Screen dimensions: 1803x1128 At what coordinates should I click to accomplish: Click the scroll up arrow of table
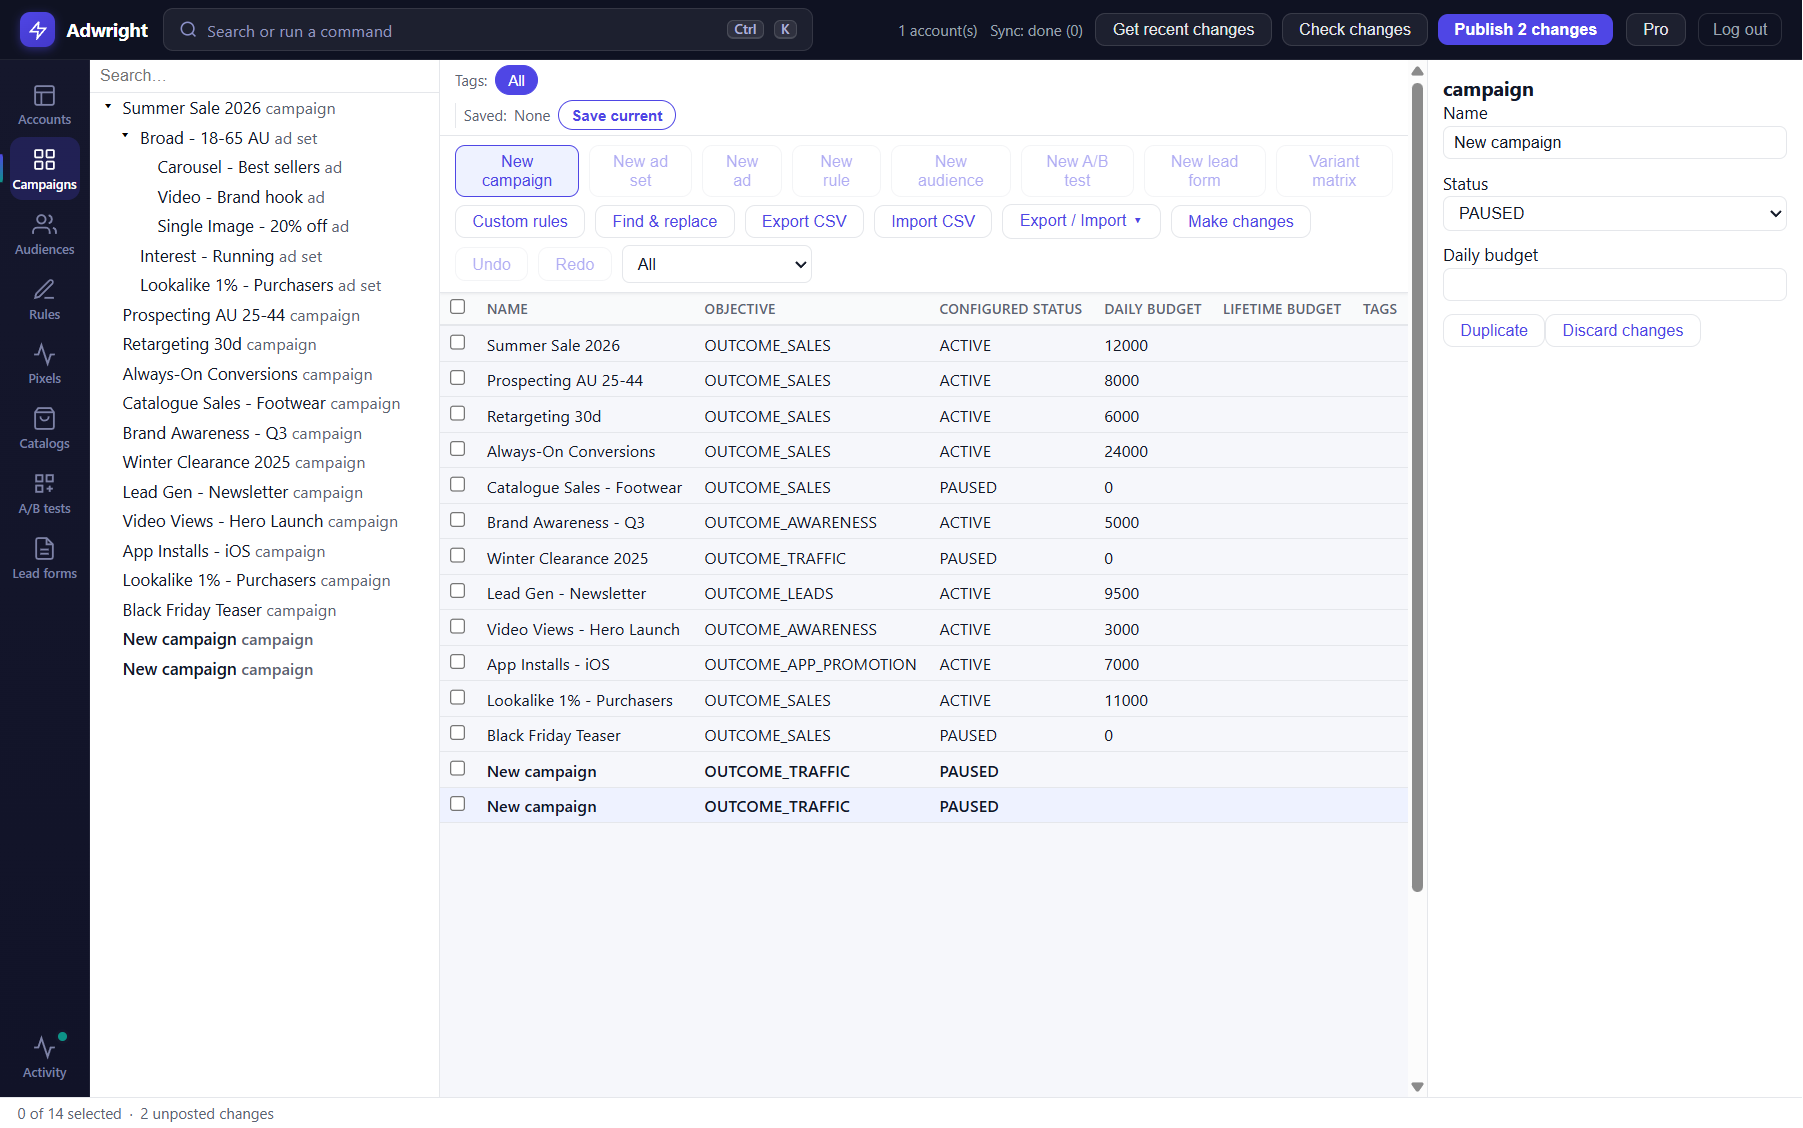[x=1417, y=71]
